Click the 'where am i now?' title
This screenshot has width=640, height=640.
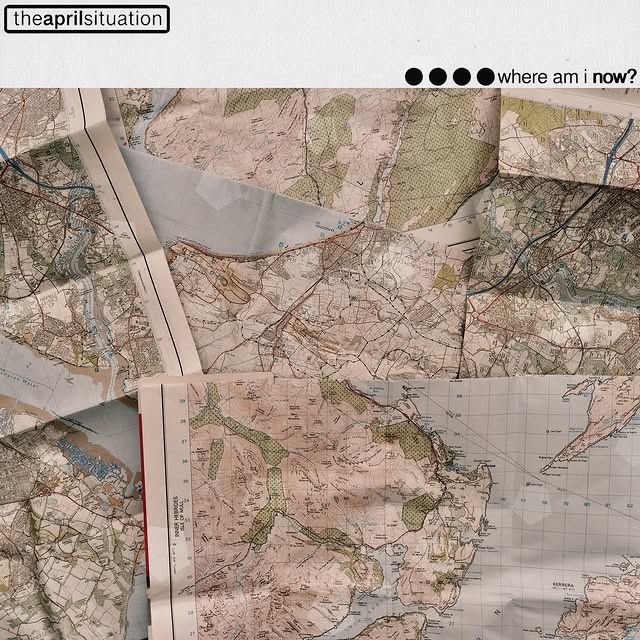pyautogui.click(x=567, y=77)
